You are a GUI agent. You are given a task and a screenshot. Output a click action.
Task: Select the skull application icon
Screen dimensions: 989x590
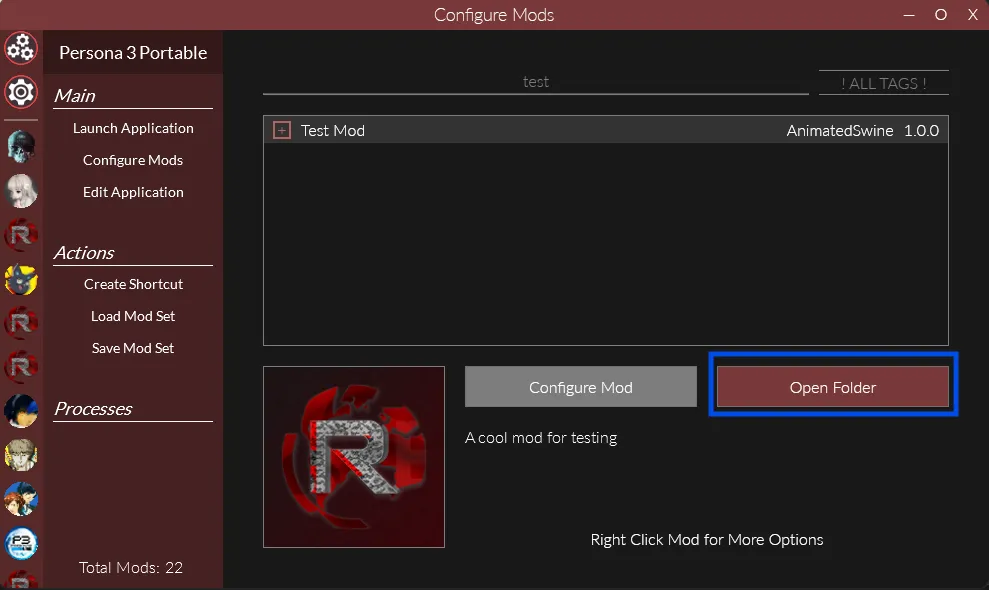click(x=21, y=146)
